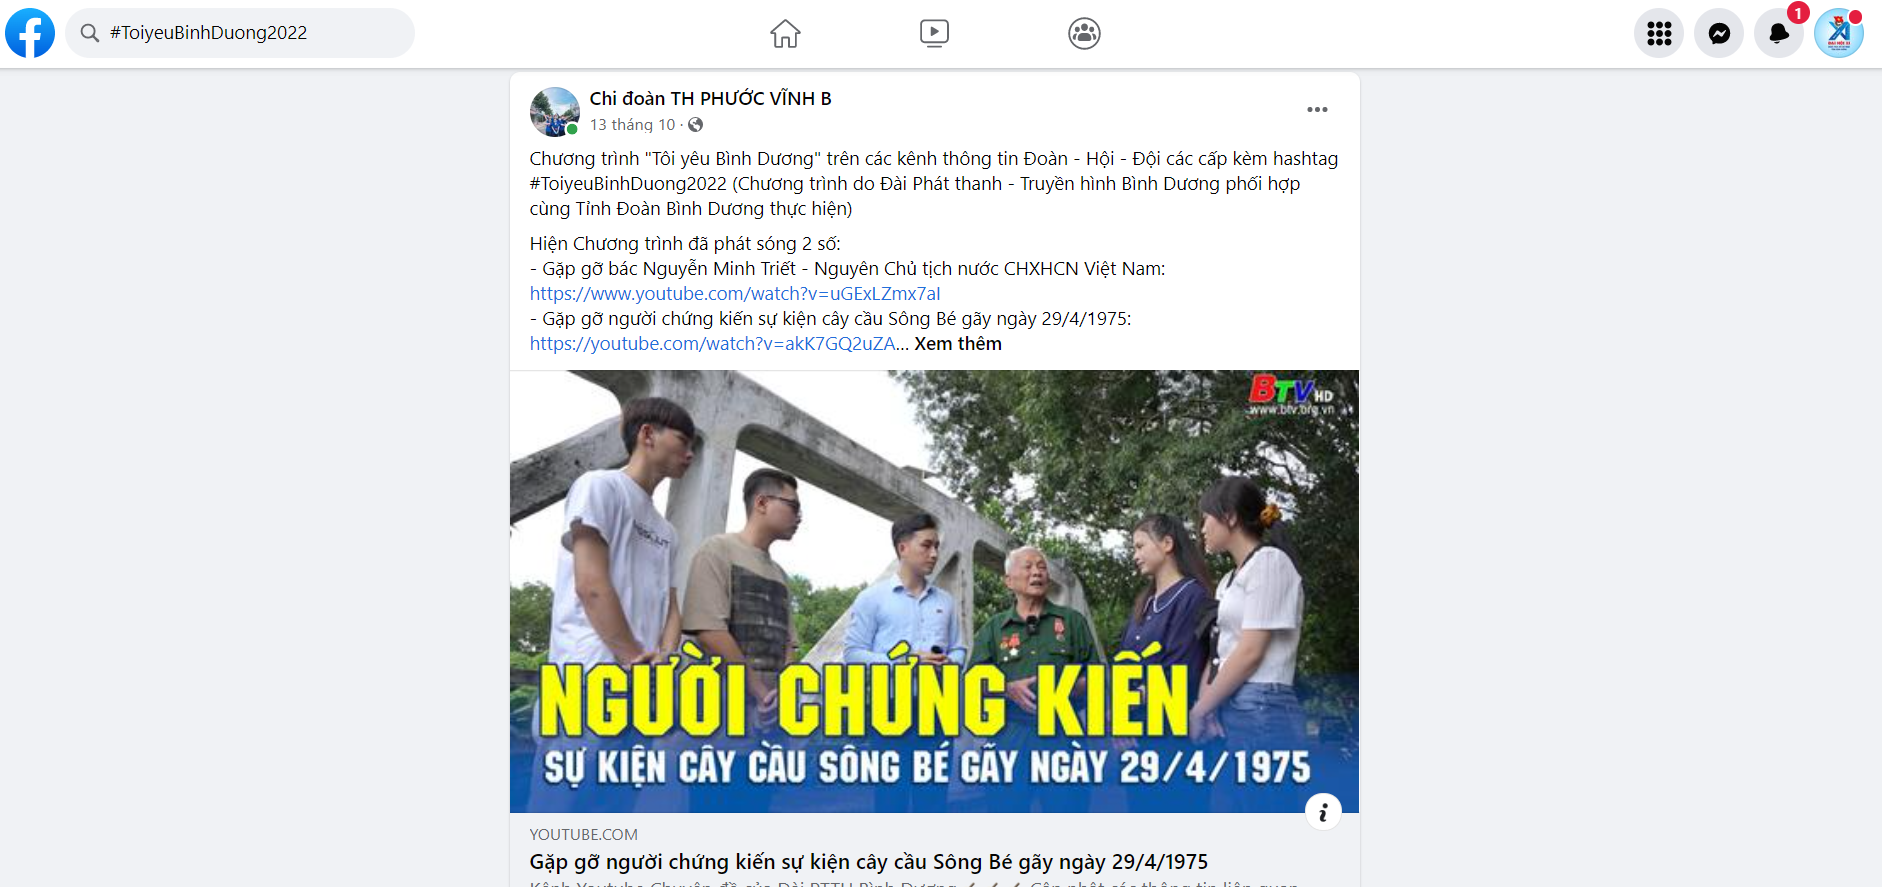Click the Facebook logo icon
The width and height of the screenshot is (1882, 887).
point(30,33)
